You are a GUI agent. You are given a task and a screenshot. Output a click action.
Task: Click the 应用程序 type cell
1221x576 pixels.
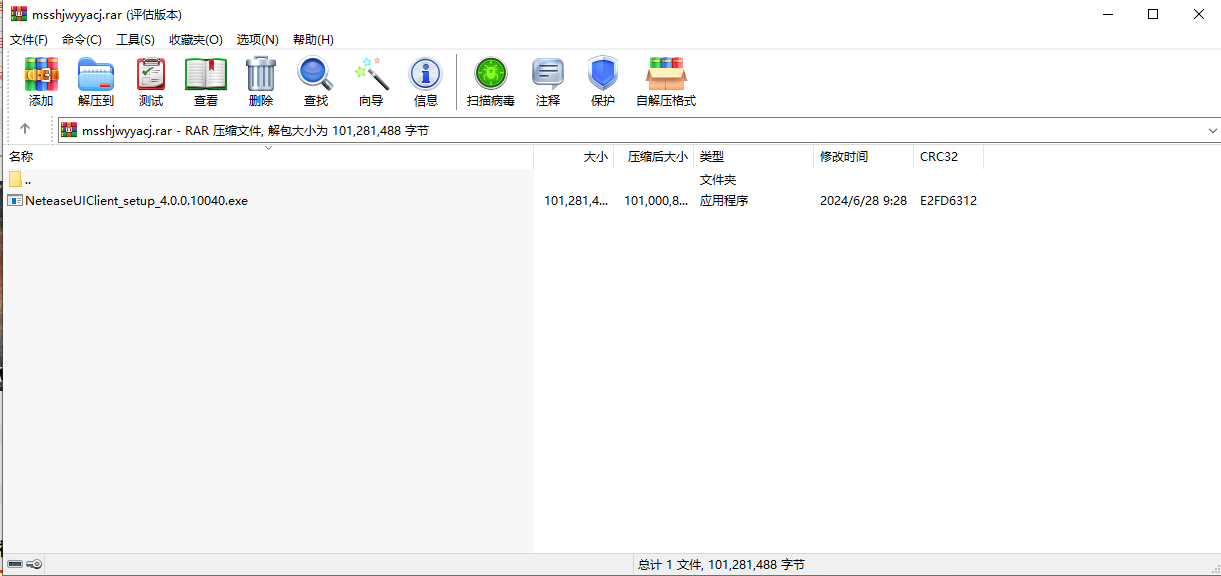[724, 200]
